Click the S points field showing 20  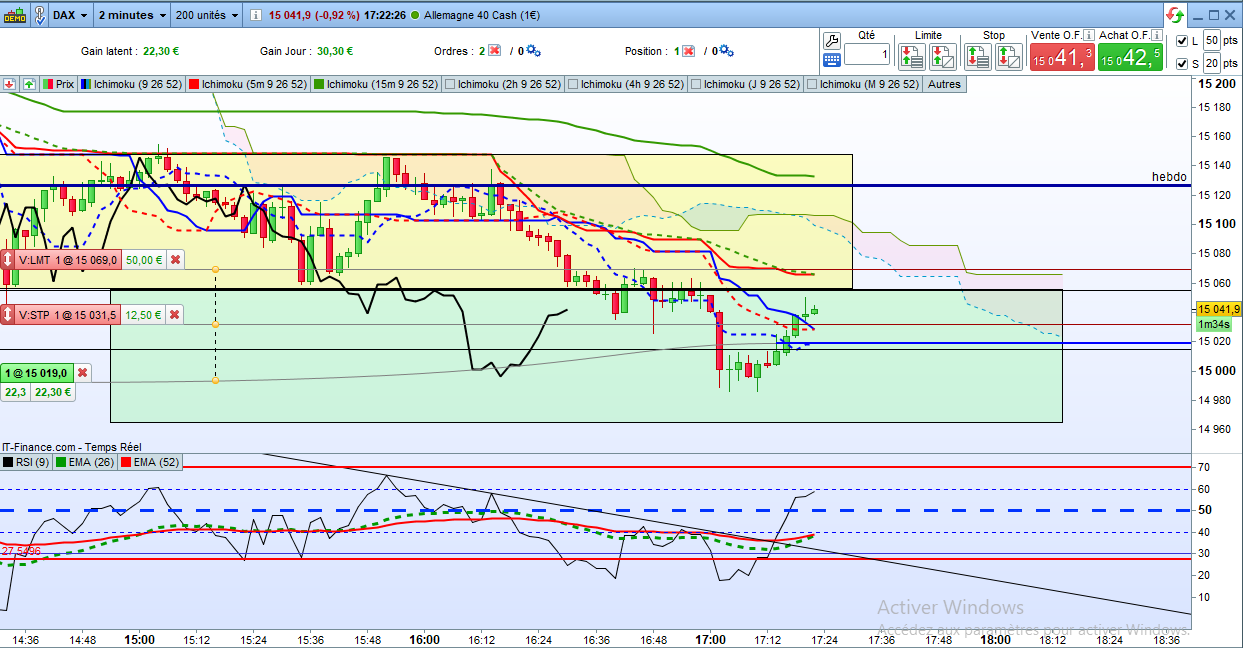1211,64
